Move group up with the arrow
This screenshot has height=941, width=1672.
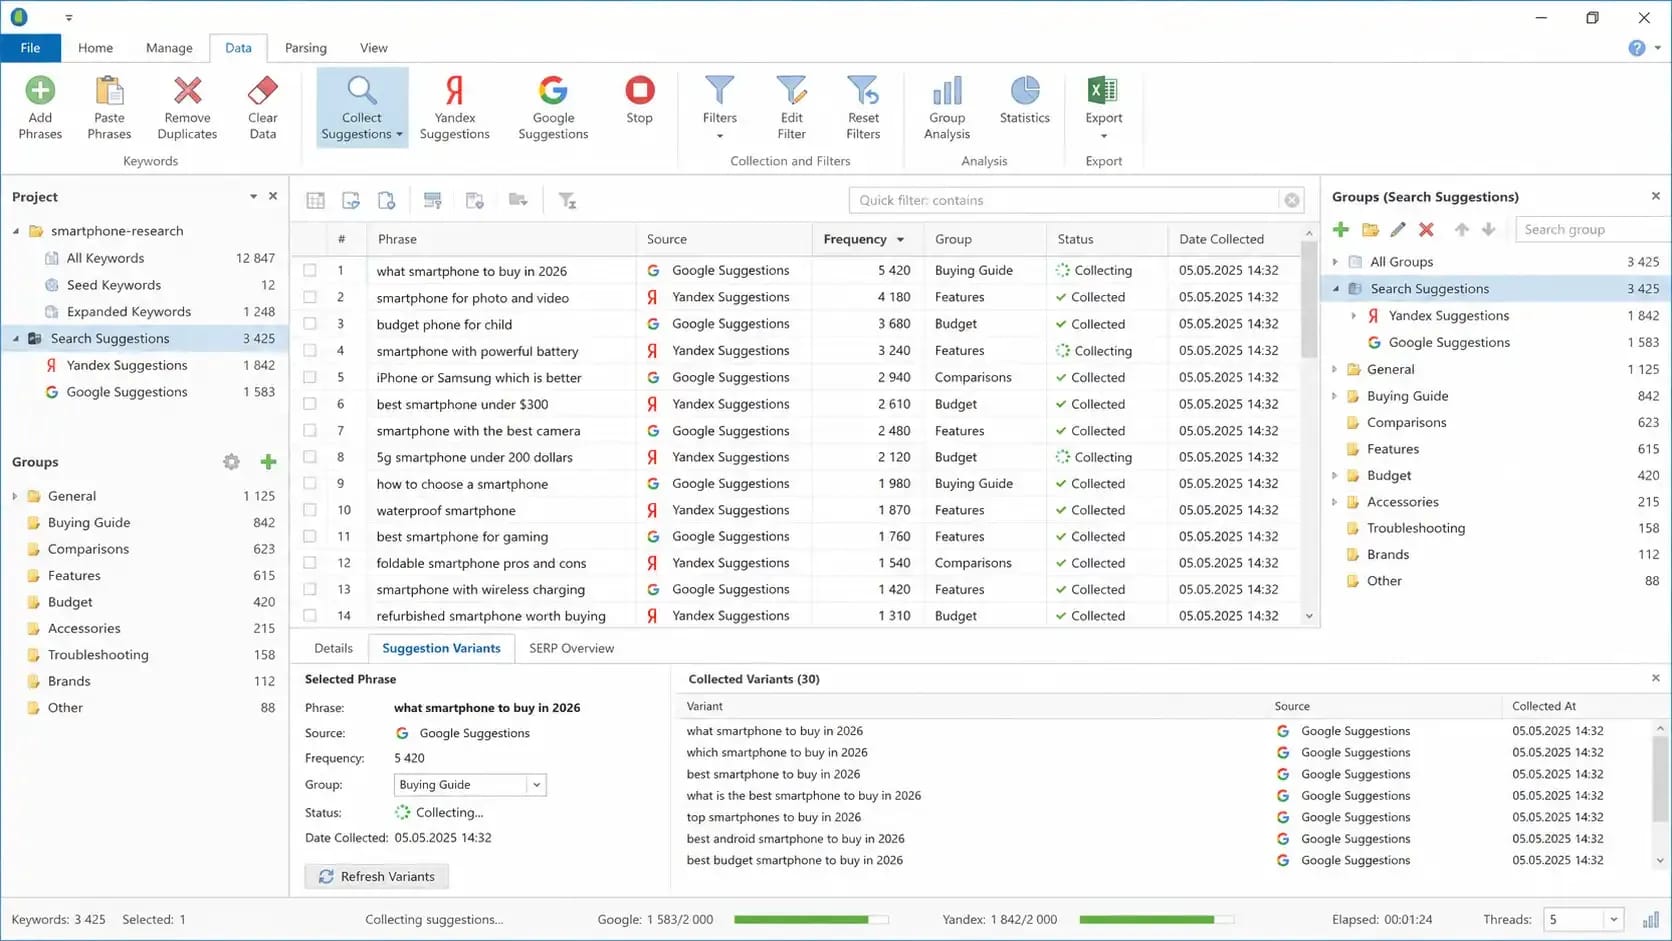tap(1462, 230)
